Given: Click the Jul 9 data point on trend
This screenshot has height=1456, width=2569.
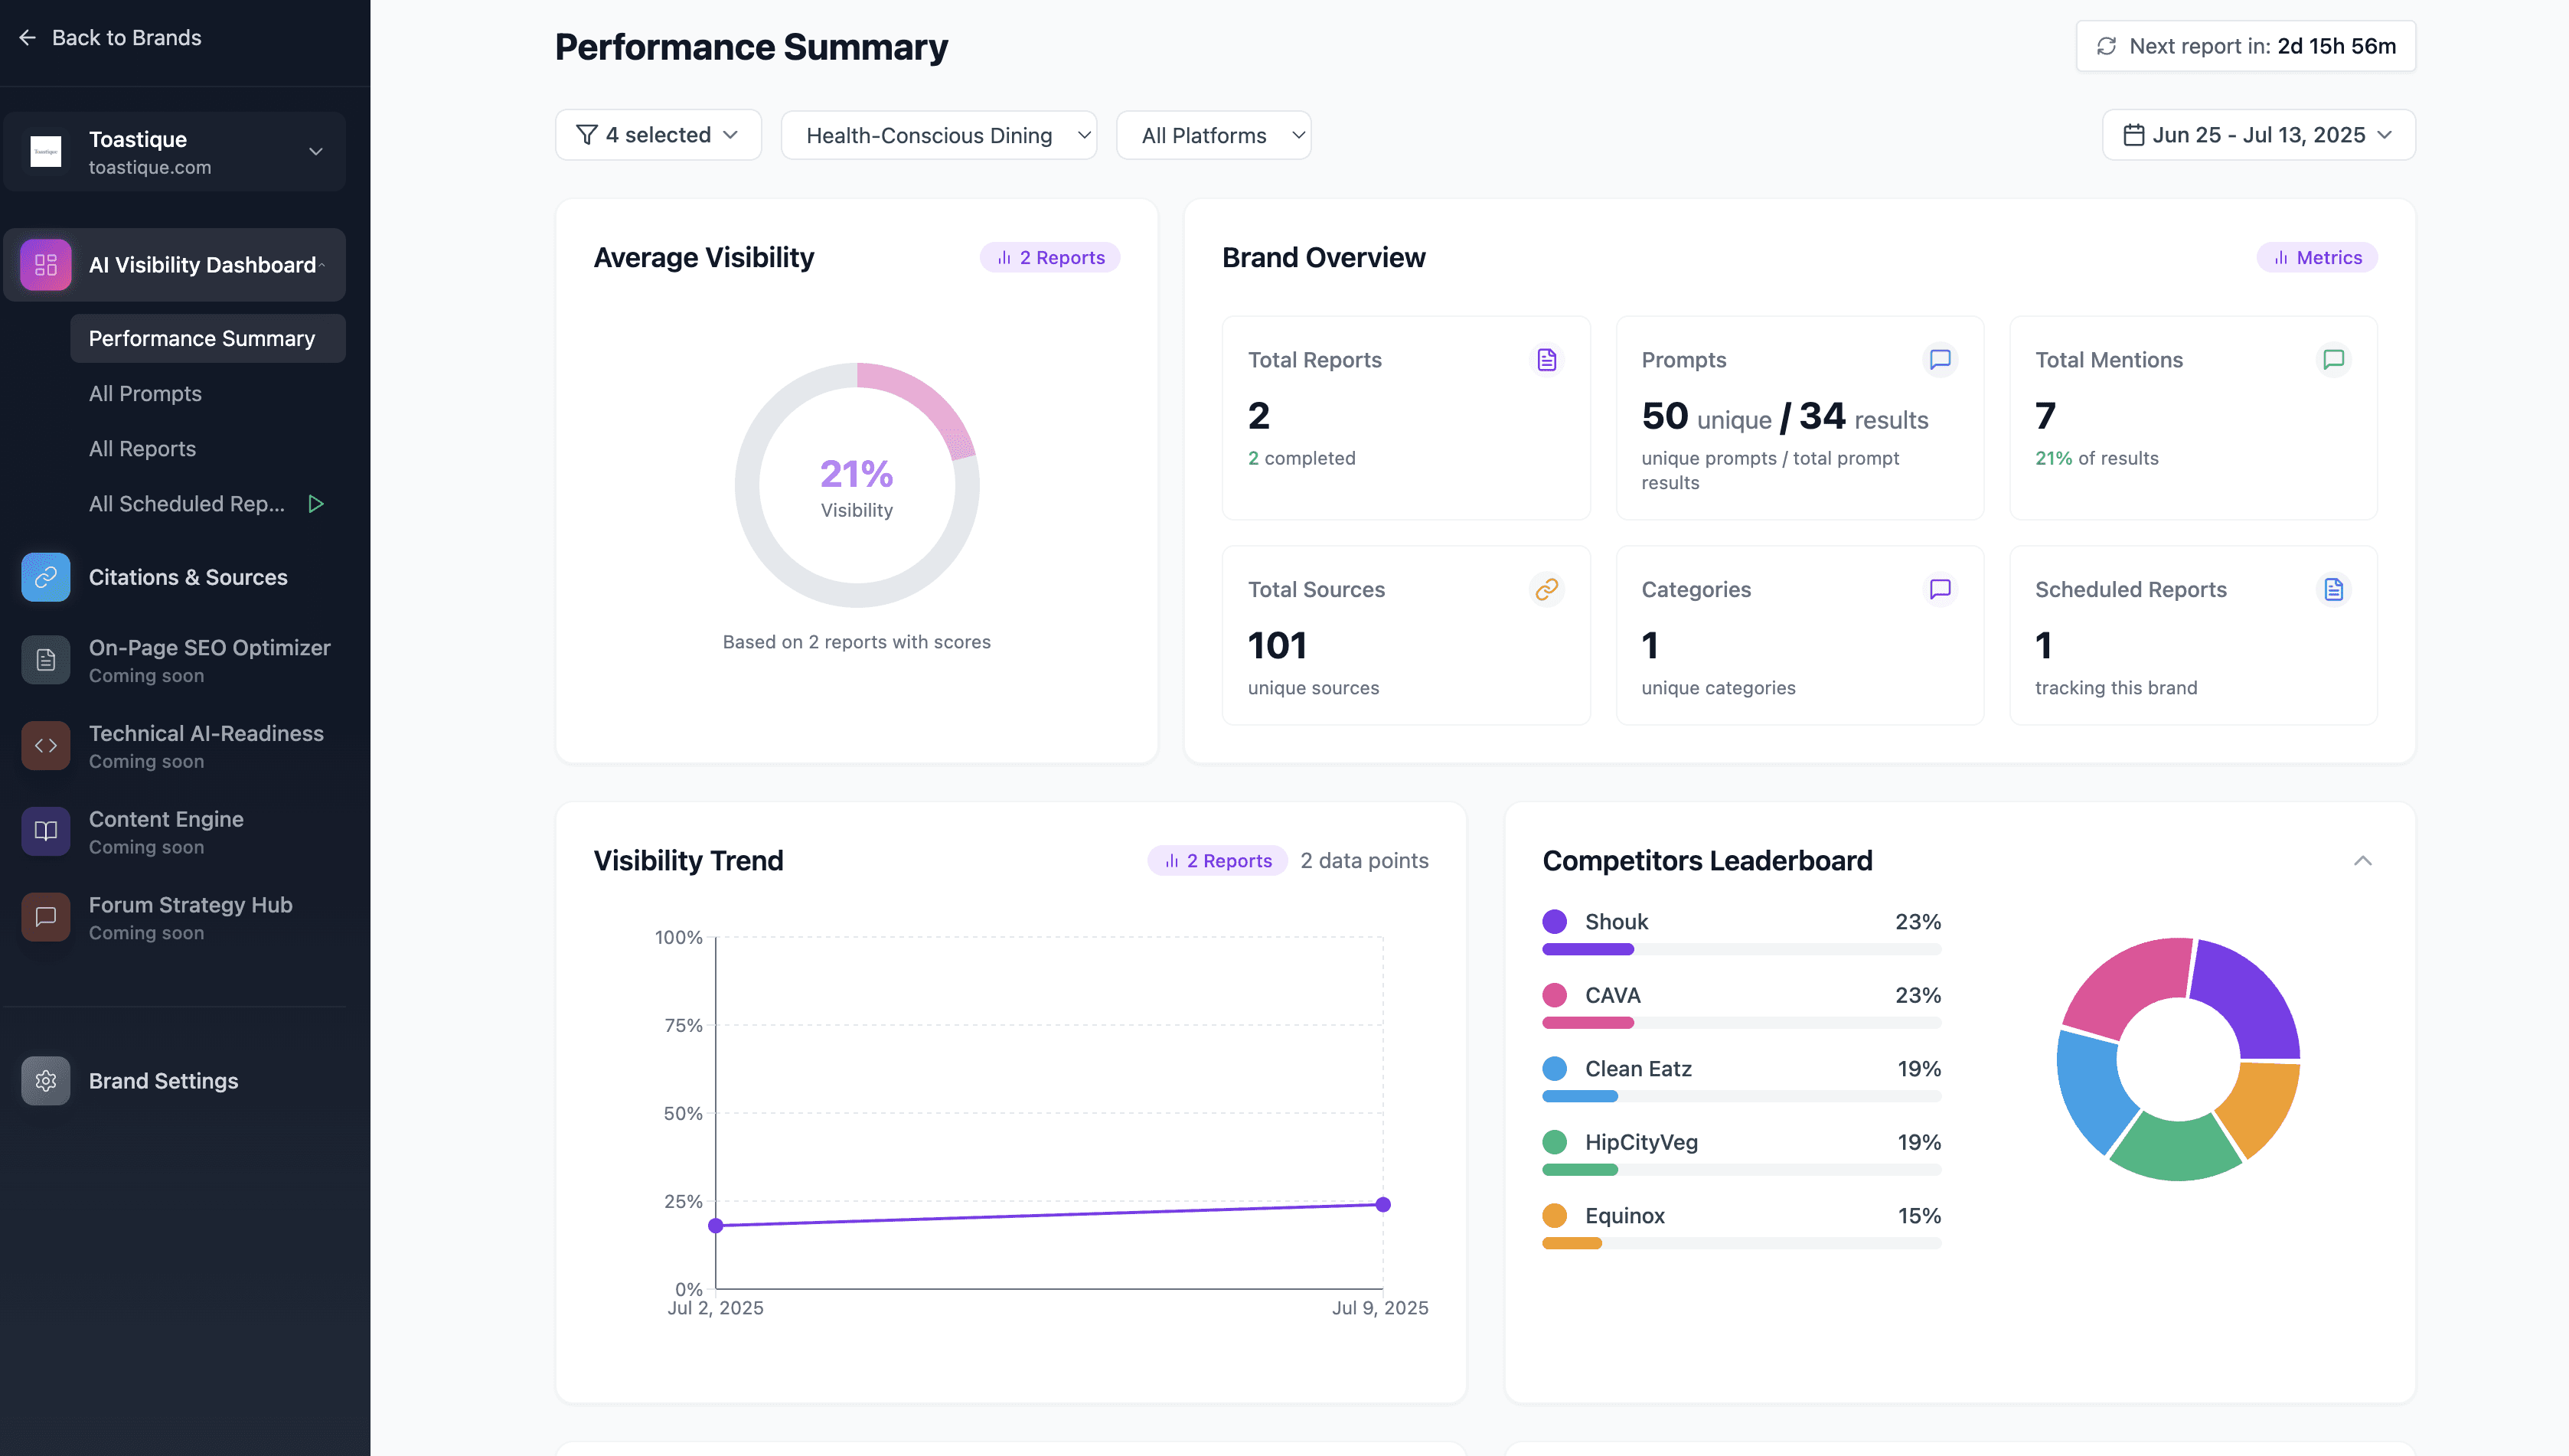Looking at the screenshot, I should click(1383, 1204).
